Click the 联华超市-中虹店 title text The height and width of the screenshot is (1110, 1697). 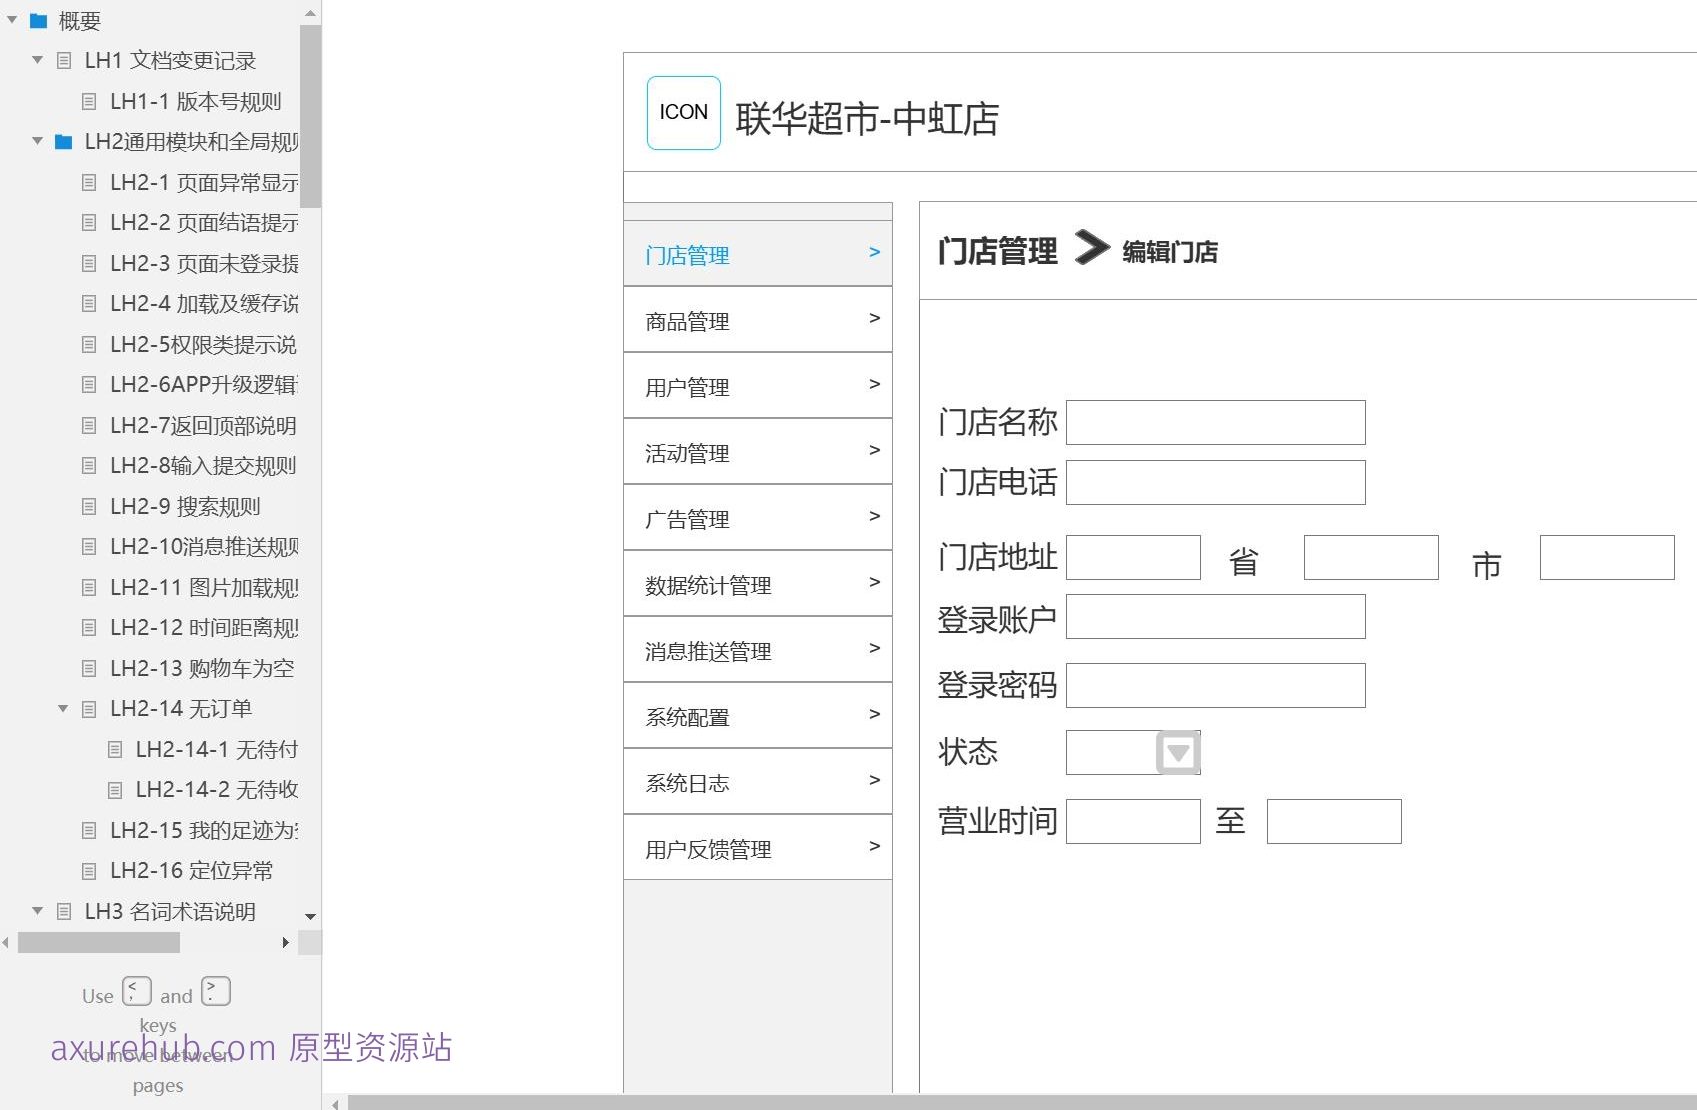(867, 119)
